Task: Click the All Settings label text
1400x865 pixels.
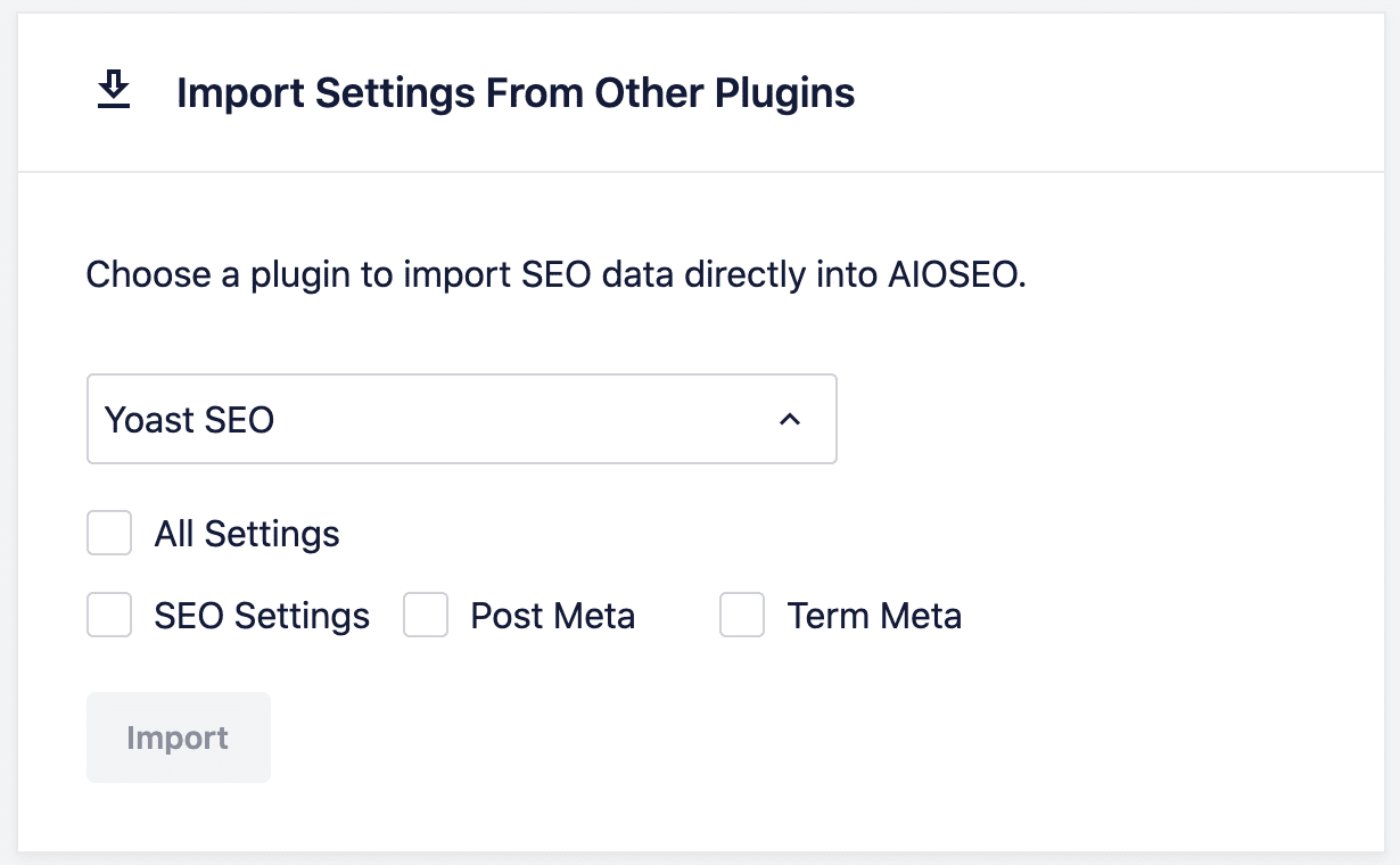Action: click(246, 534)
